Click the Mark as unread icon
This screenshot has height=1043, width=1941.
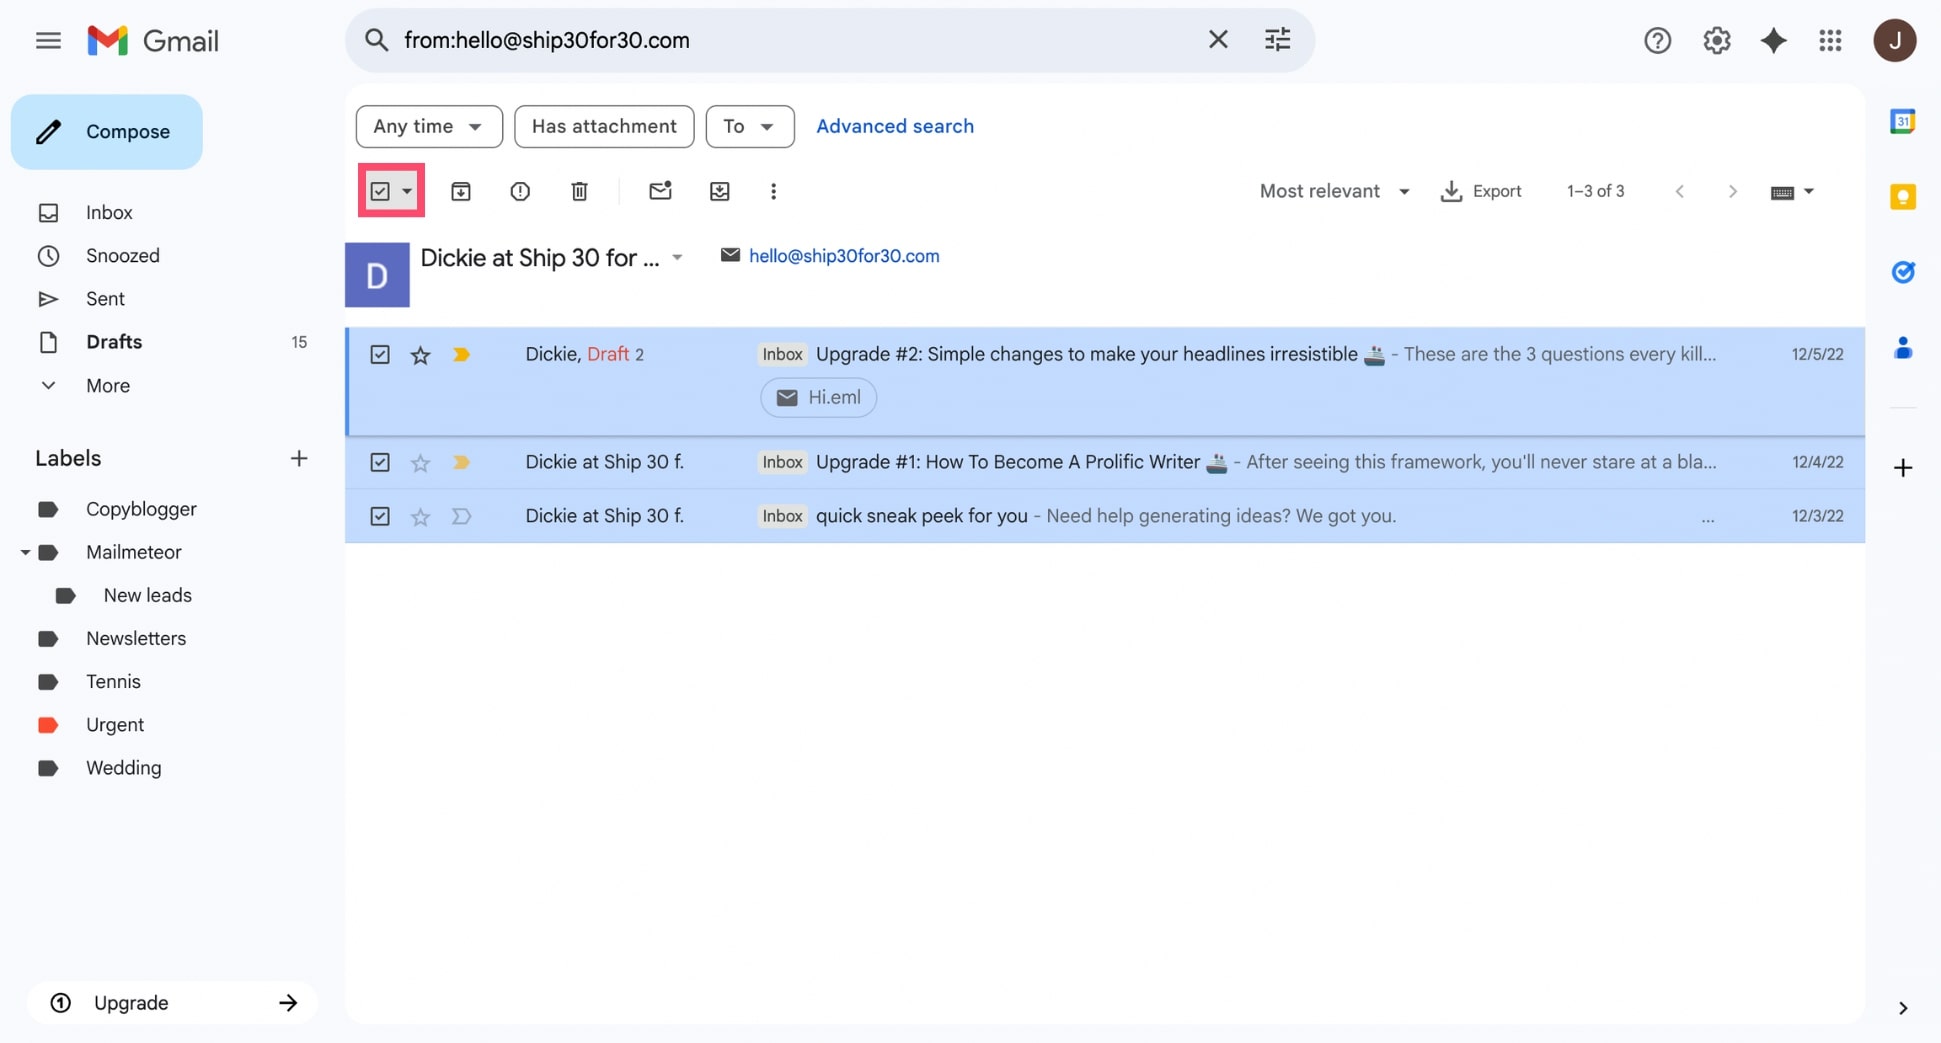point(660,191)
